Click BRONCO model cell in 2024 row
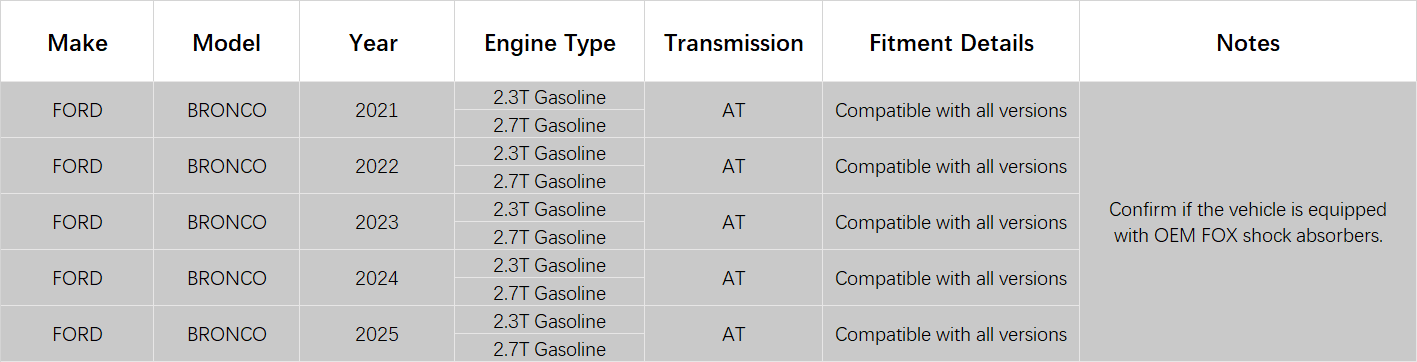Viewport: 1417px width, 362px height. tap(226, 278)
